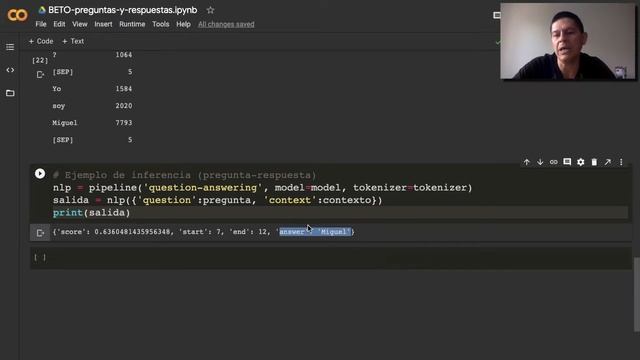Click the highlighted answer 'Miguel' output text
The height and width of the screenshot is (360, 640).
[x=315, y=232]
